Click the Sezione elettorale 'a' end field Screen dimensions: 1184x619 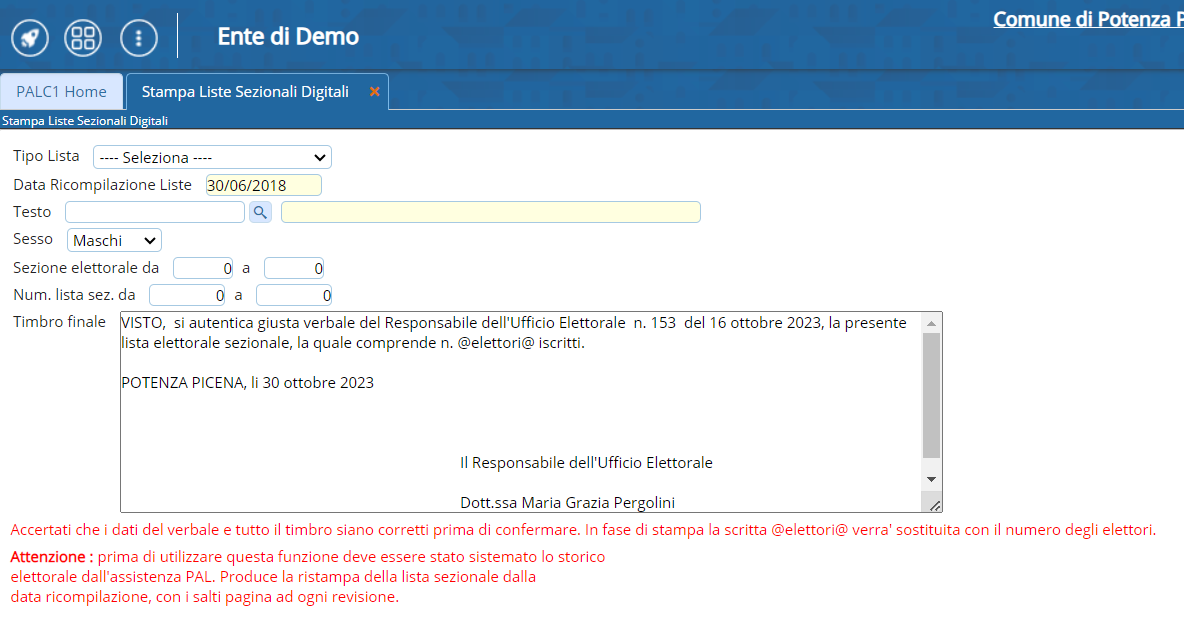(294, 268)
